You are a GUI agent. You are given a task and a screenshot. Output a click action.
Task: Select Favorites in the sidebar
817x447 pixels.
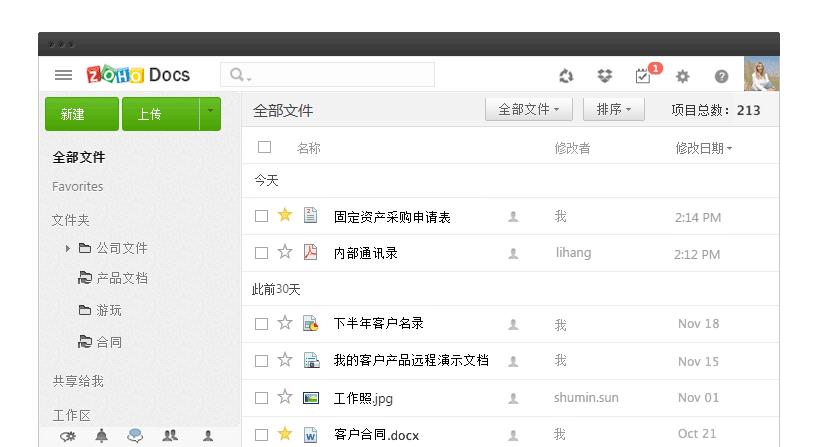pyautogui.click(x=78, y=187)
